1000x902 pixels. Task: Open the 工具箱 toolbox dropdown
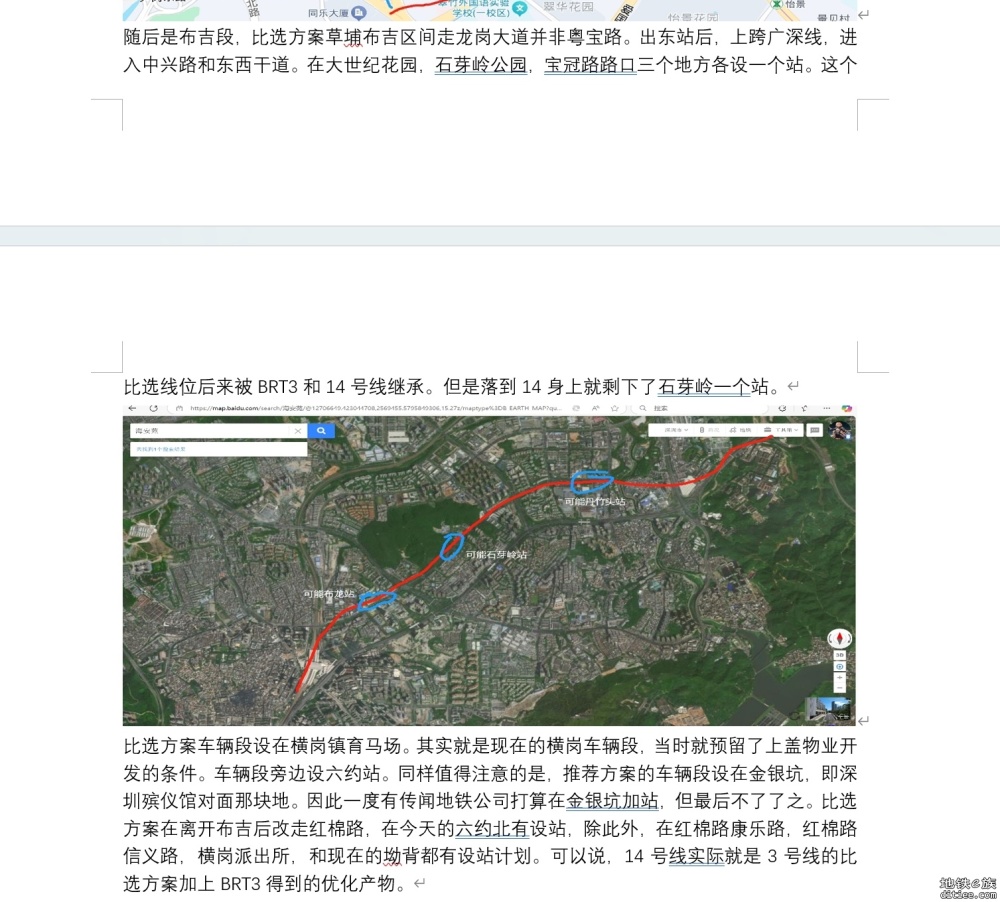(782, 430)
